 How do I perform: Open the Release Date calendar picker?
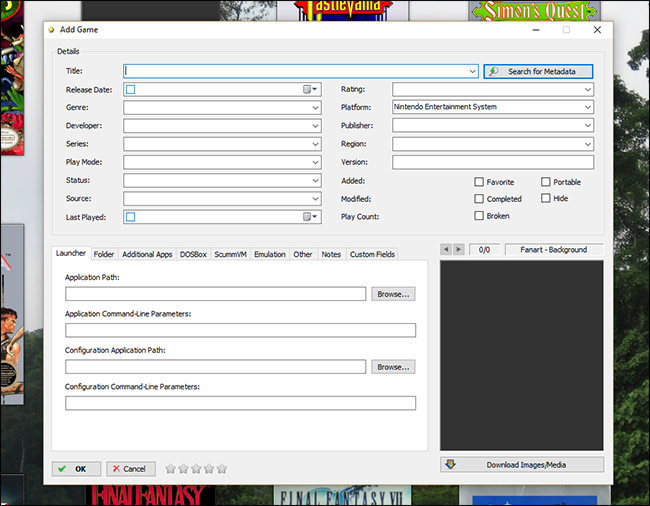pyautogui.click(x=310, y=89)
